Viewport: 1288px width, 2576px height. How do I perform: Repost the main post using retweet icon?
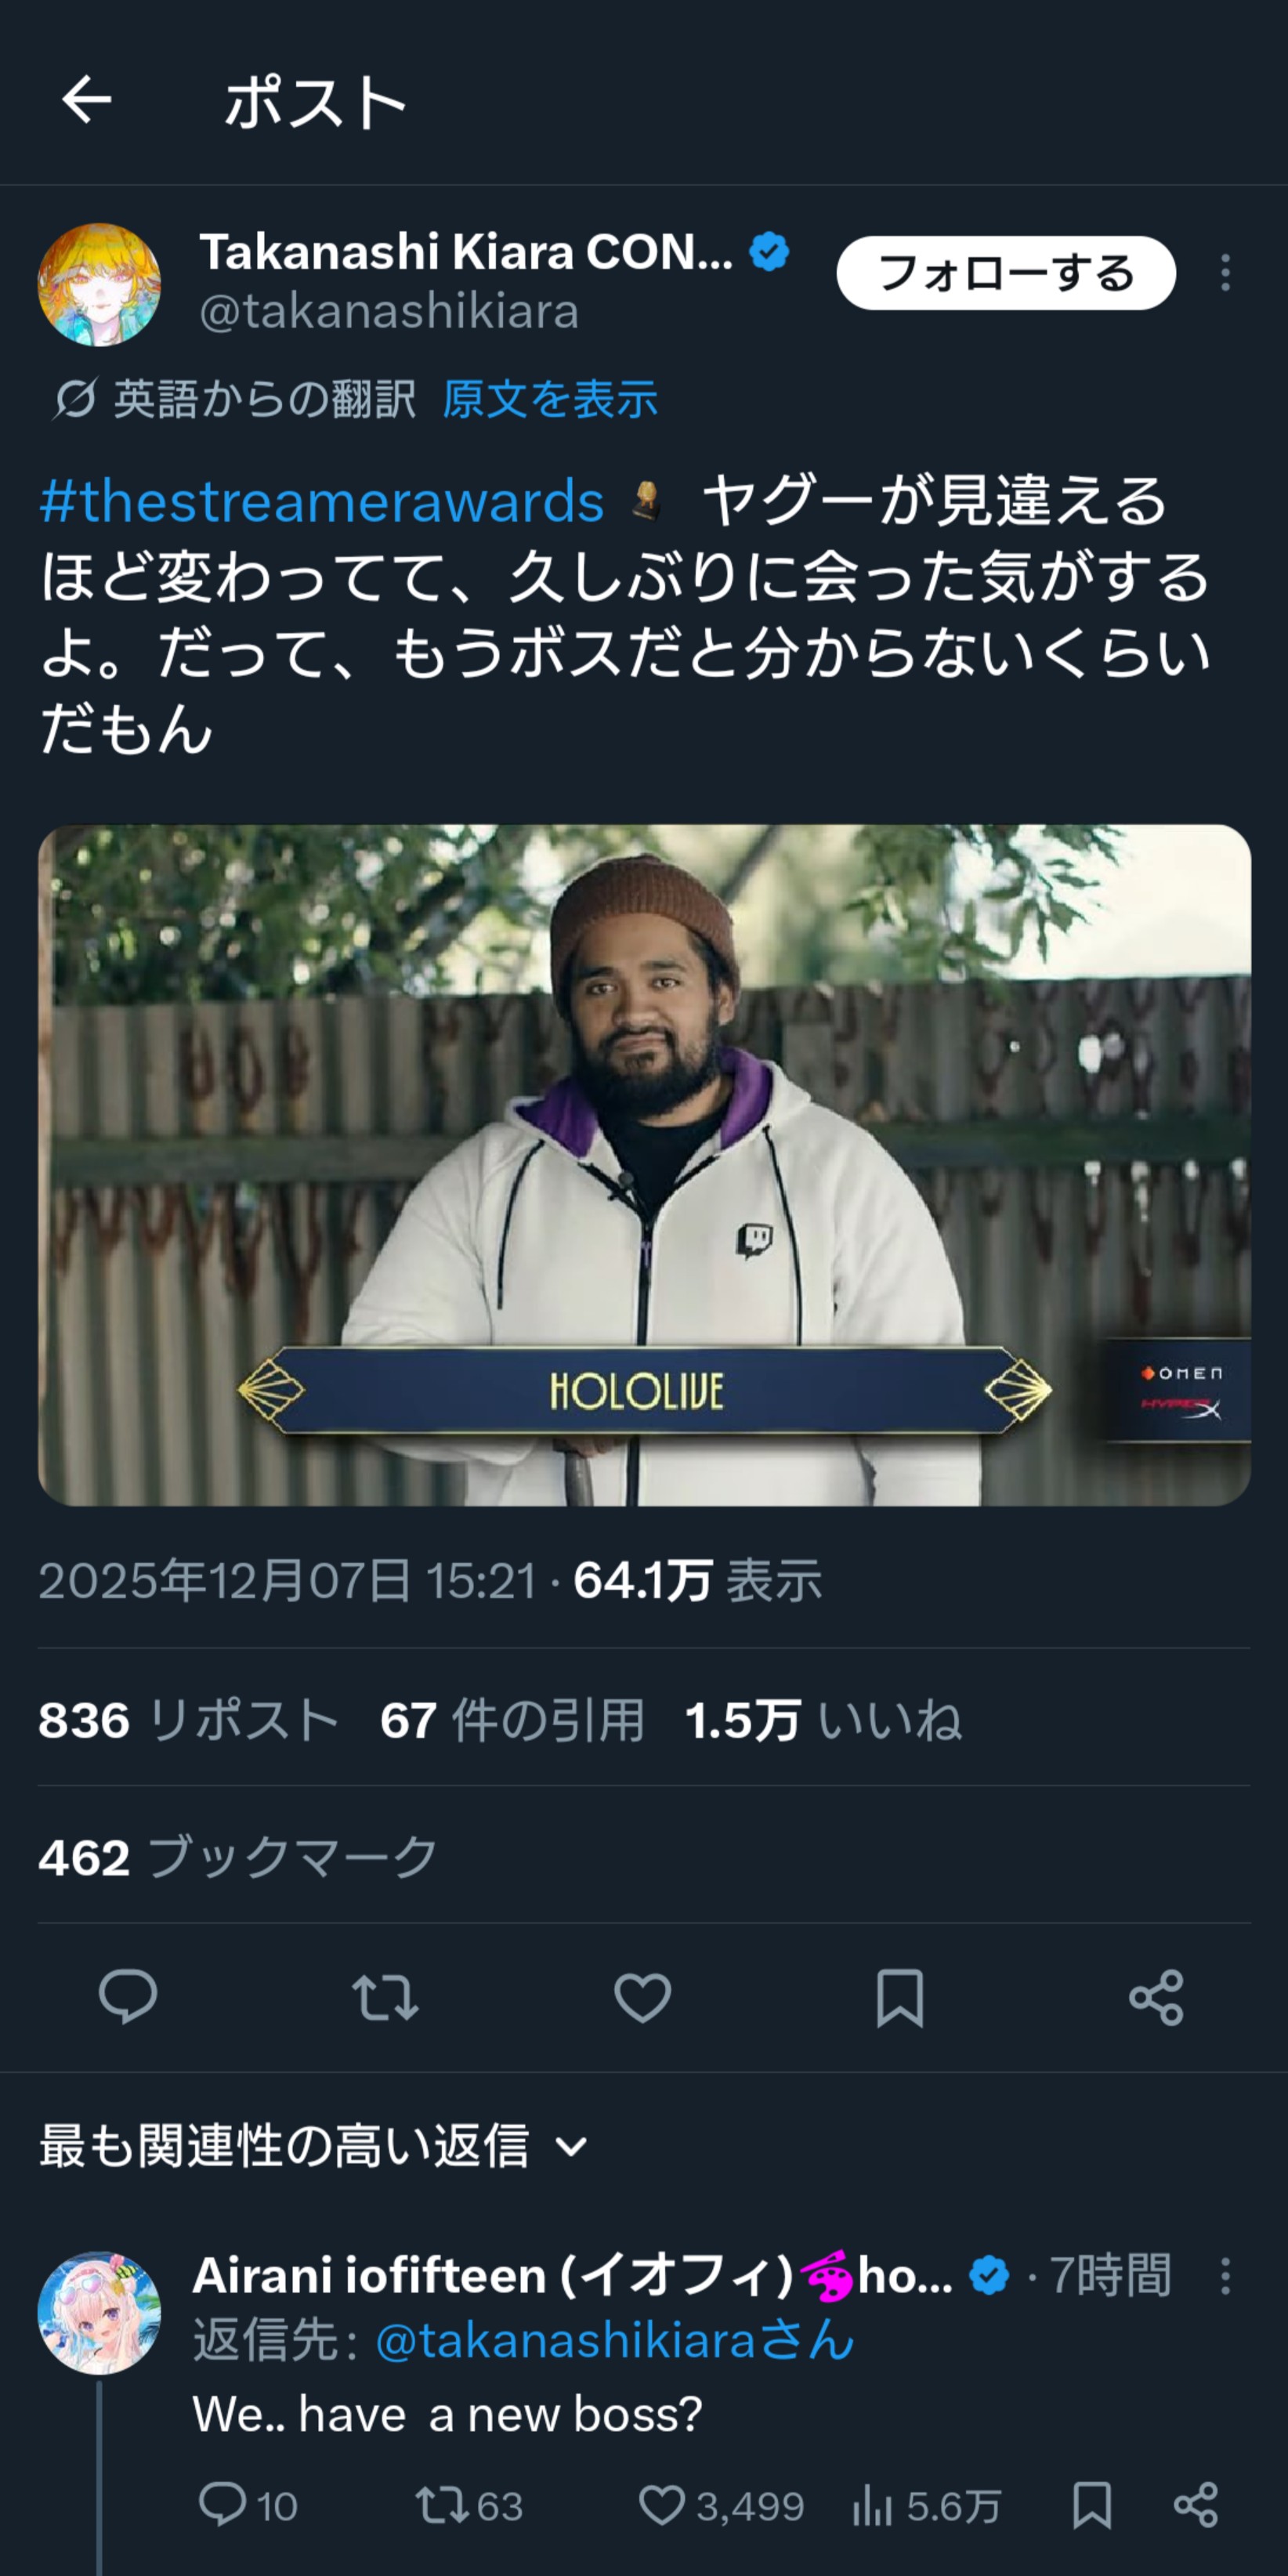[385, 1996]
